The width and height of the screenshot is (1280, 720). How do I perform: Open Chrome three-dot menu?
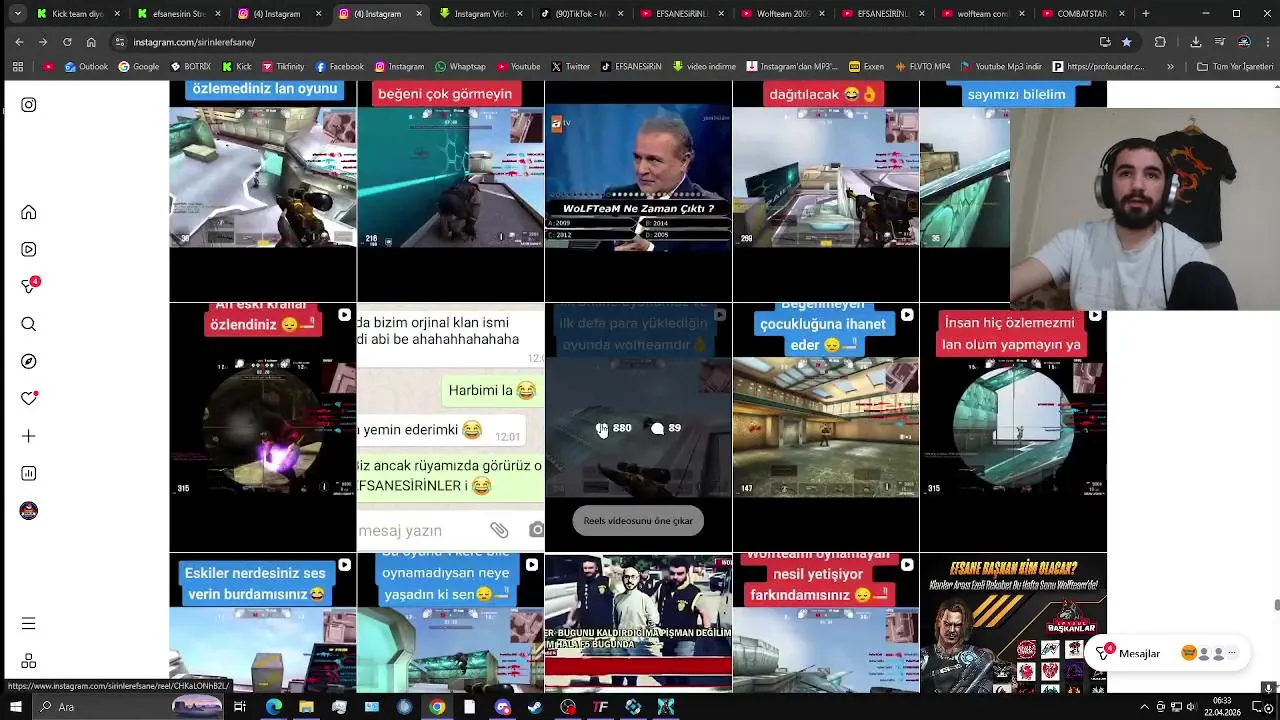click(x=1268, y=42)
